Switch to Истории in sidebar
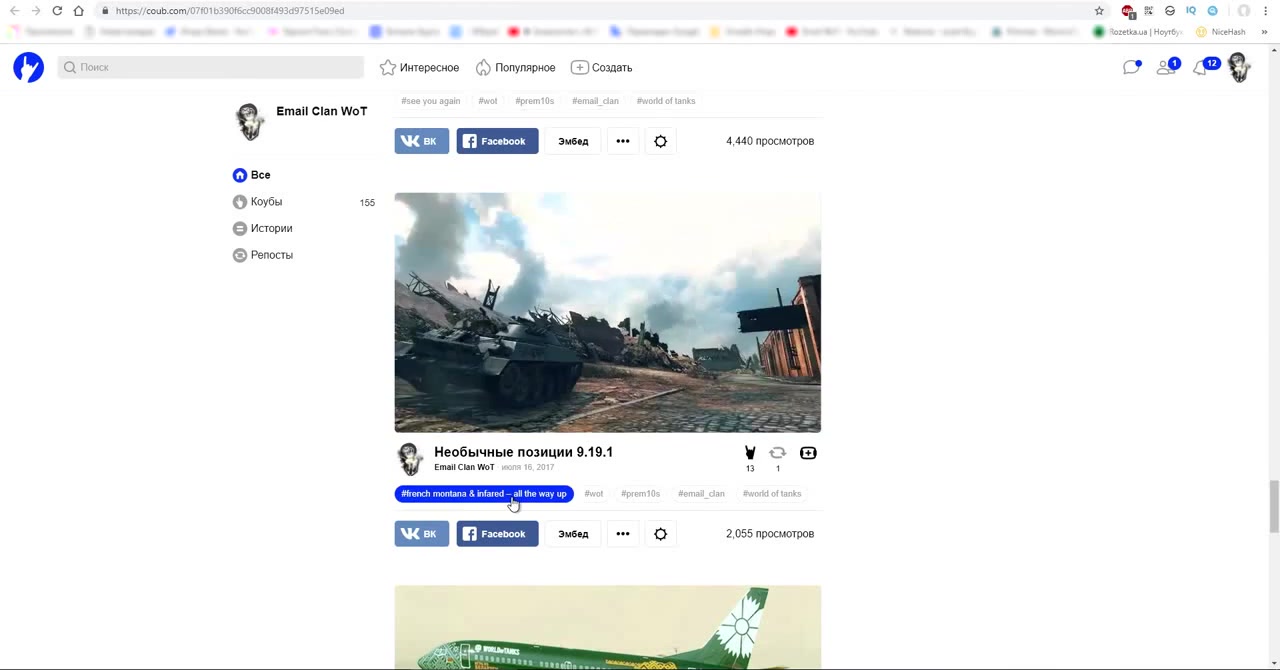1280x670 pixels. coord(271,228)
